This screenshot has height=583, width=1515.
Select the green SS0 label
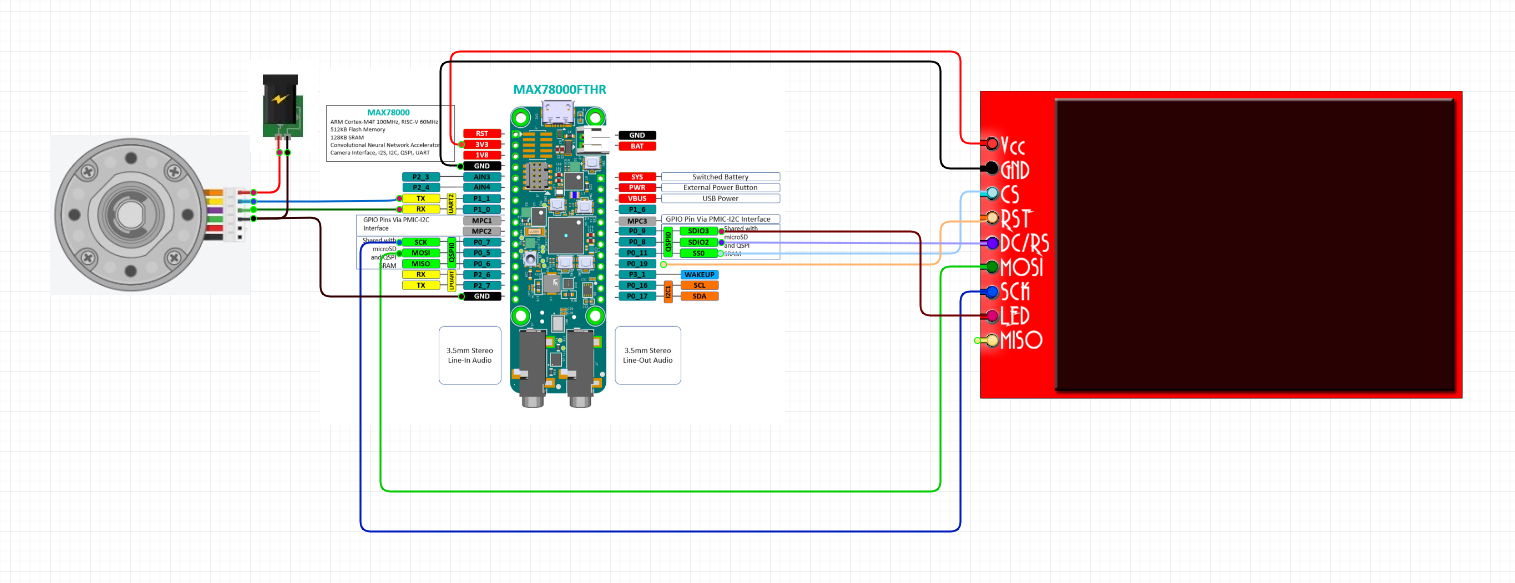[x=699, y=253]
